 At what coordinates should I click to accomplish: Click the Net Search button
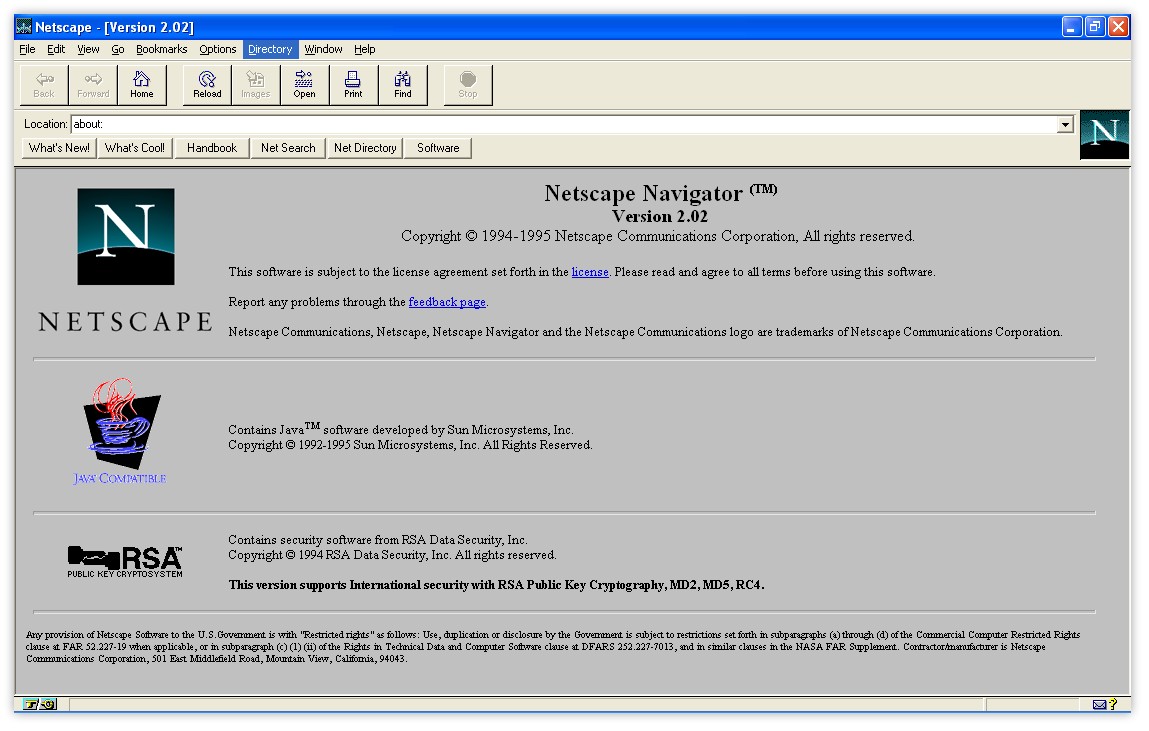point(288,148)
